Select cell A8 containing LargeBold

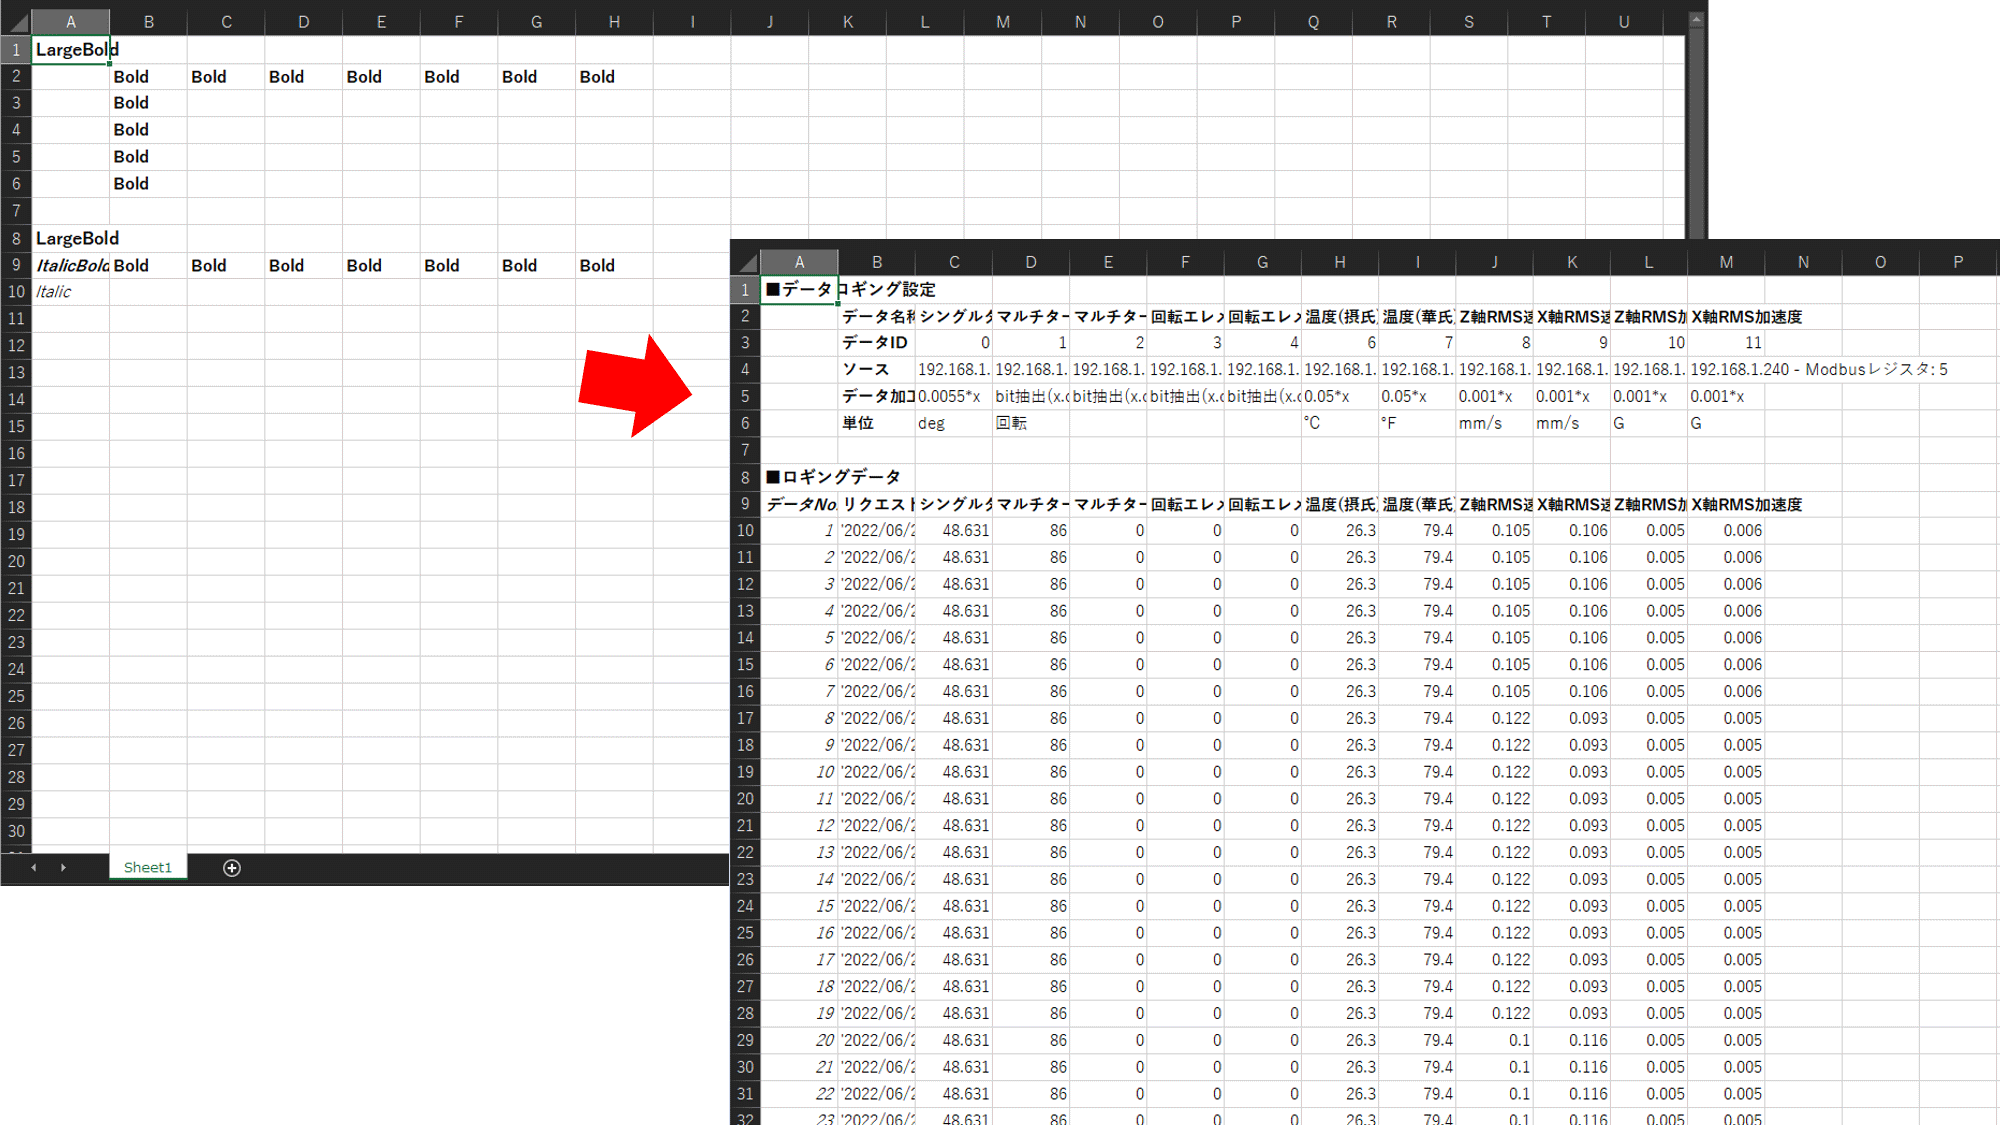point(71,238)
